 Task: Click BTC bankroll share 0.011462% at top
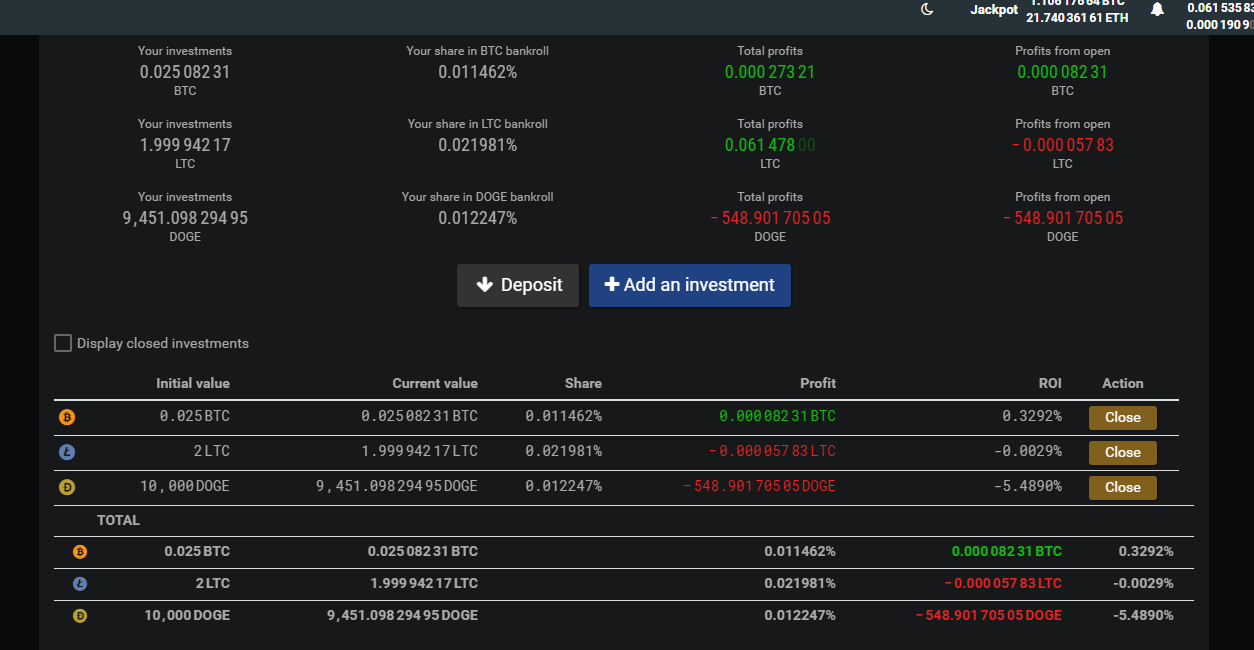[478, 72]
